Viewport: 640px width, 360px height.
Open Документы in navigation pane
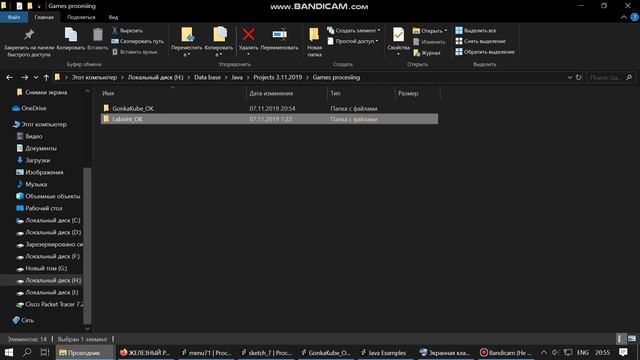coord(37,148)
